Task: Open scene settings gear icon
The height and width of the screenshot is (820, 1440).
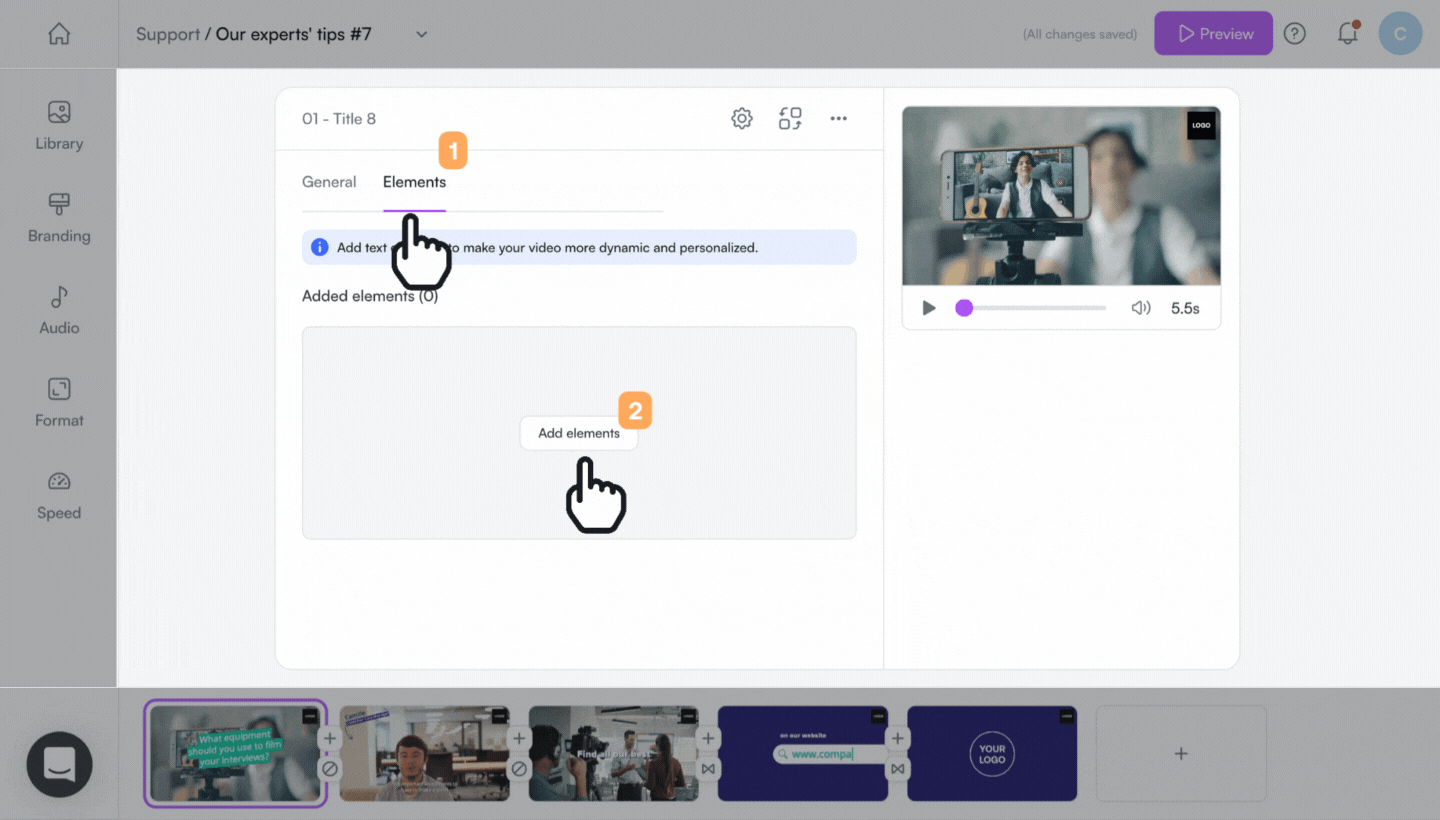Action: (742, 119)
